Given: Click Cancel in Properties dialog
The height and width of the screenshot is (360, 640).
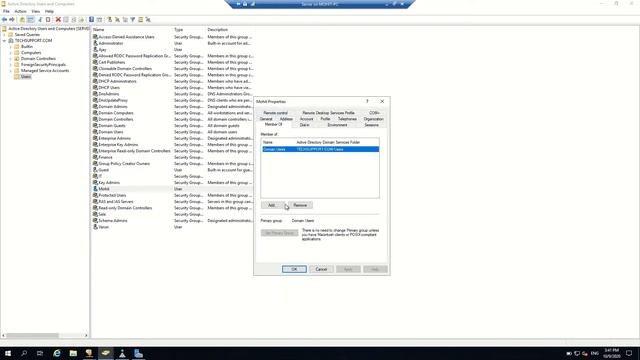Looking at the screenshot, I should [321, 269].
